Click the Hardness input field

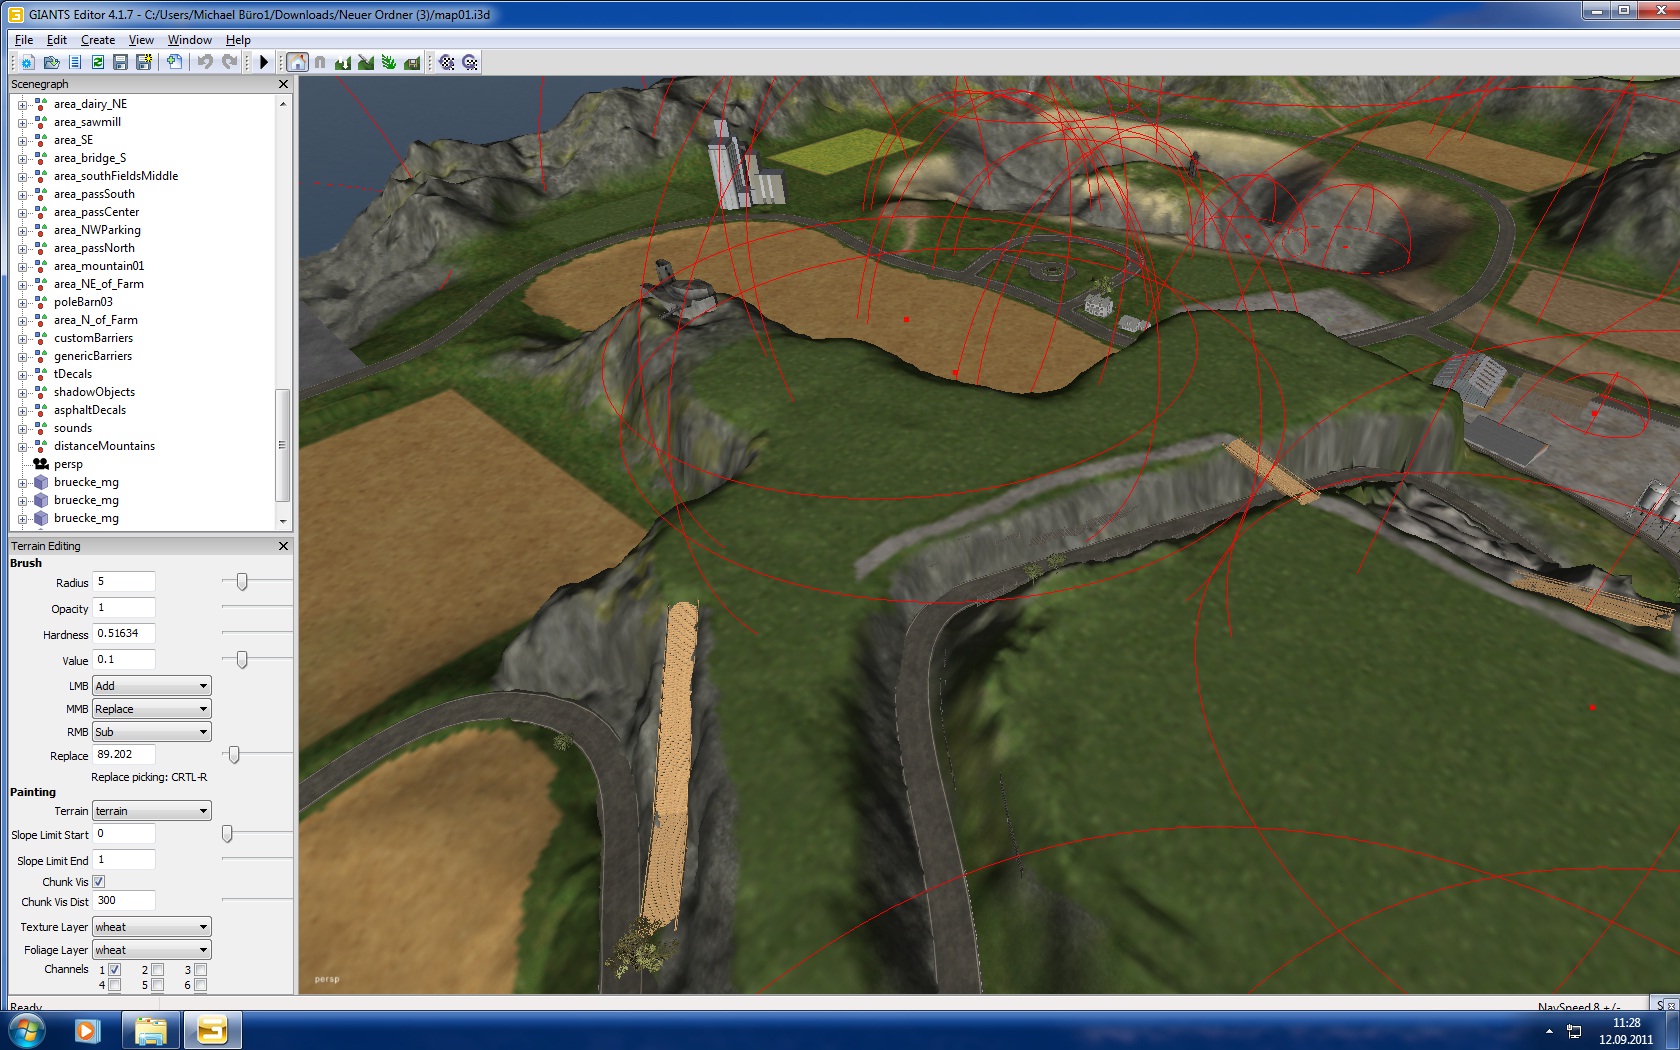[124, 634]
